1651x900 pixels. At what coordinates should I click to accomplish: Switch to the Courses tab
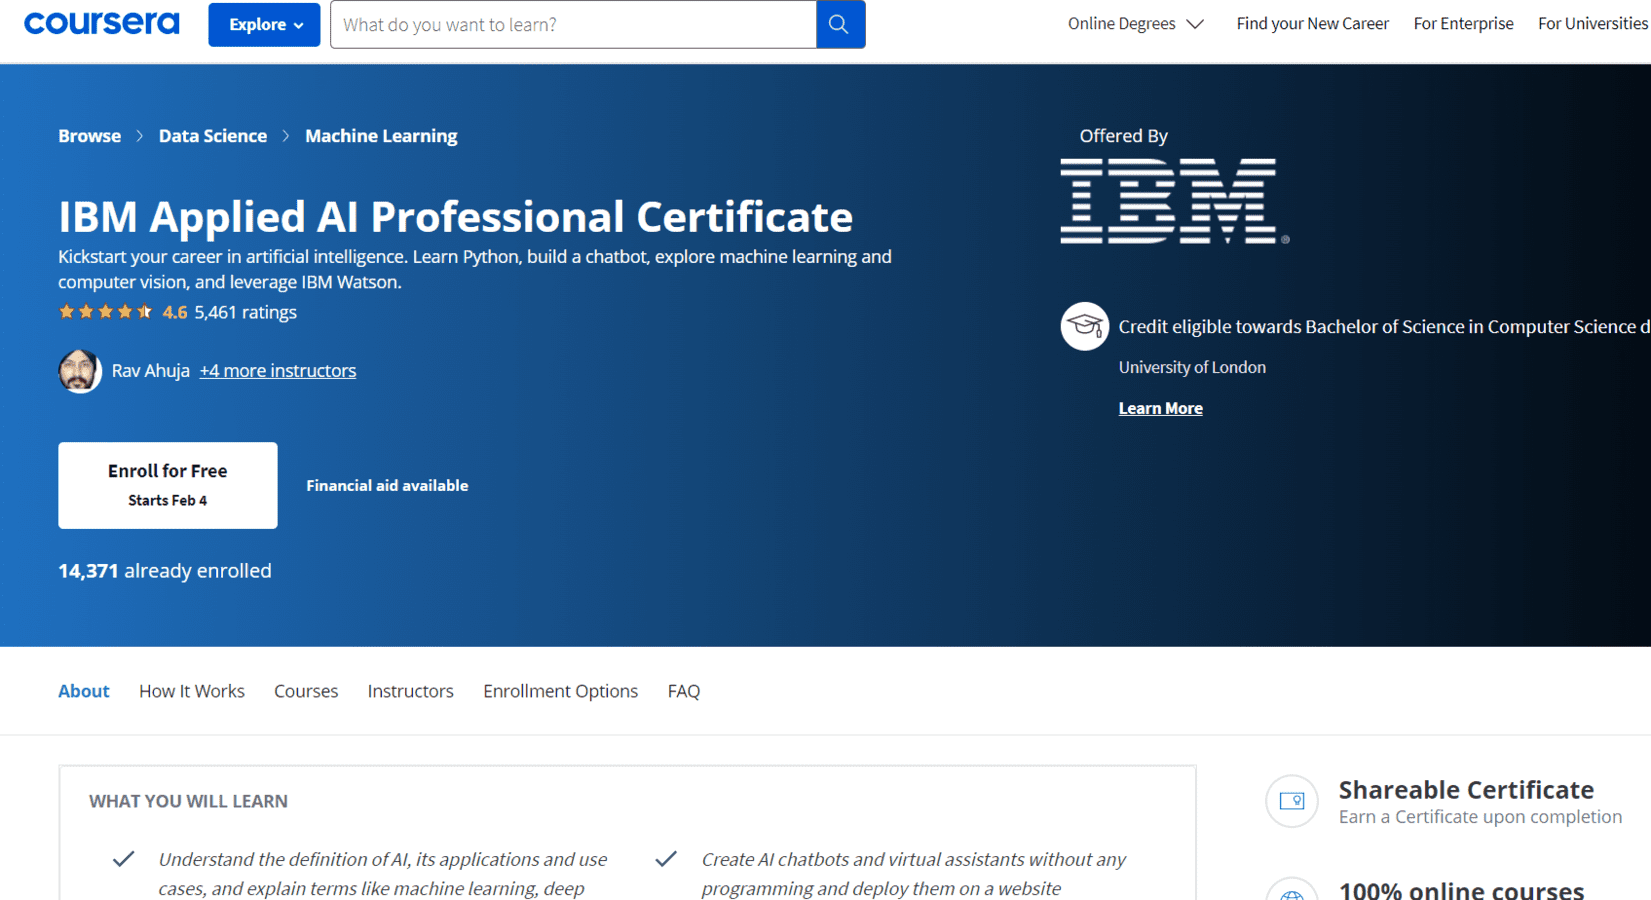pyautogui.click(x=305, y=690)
